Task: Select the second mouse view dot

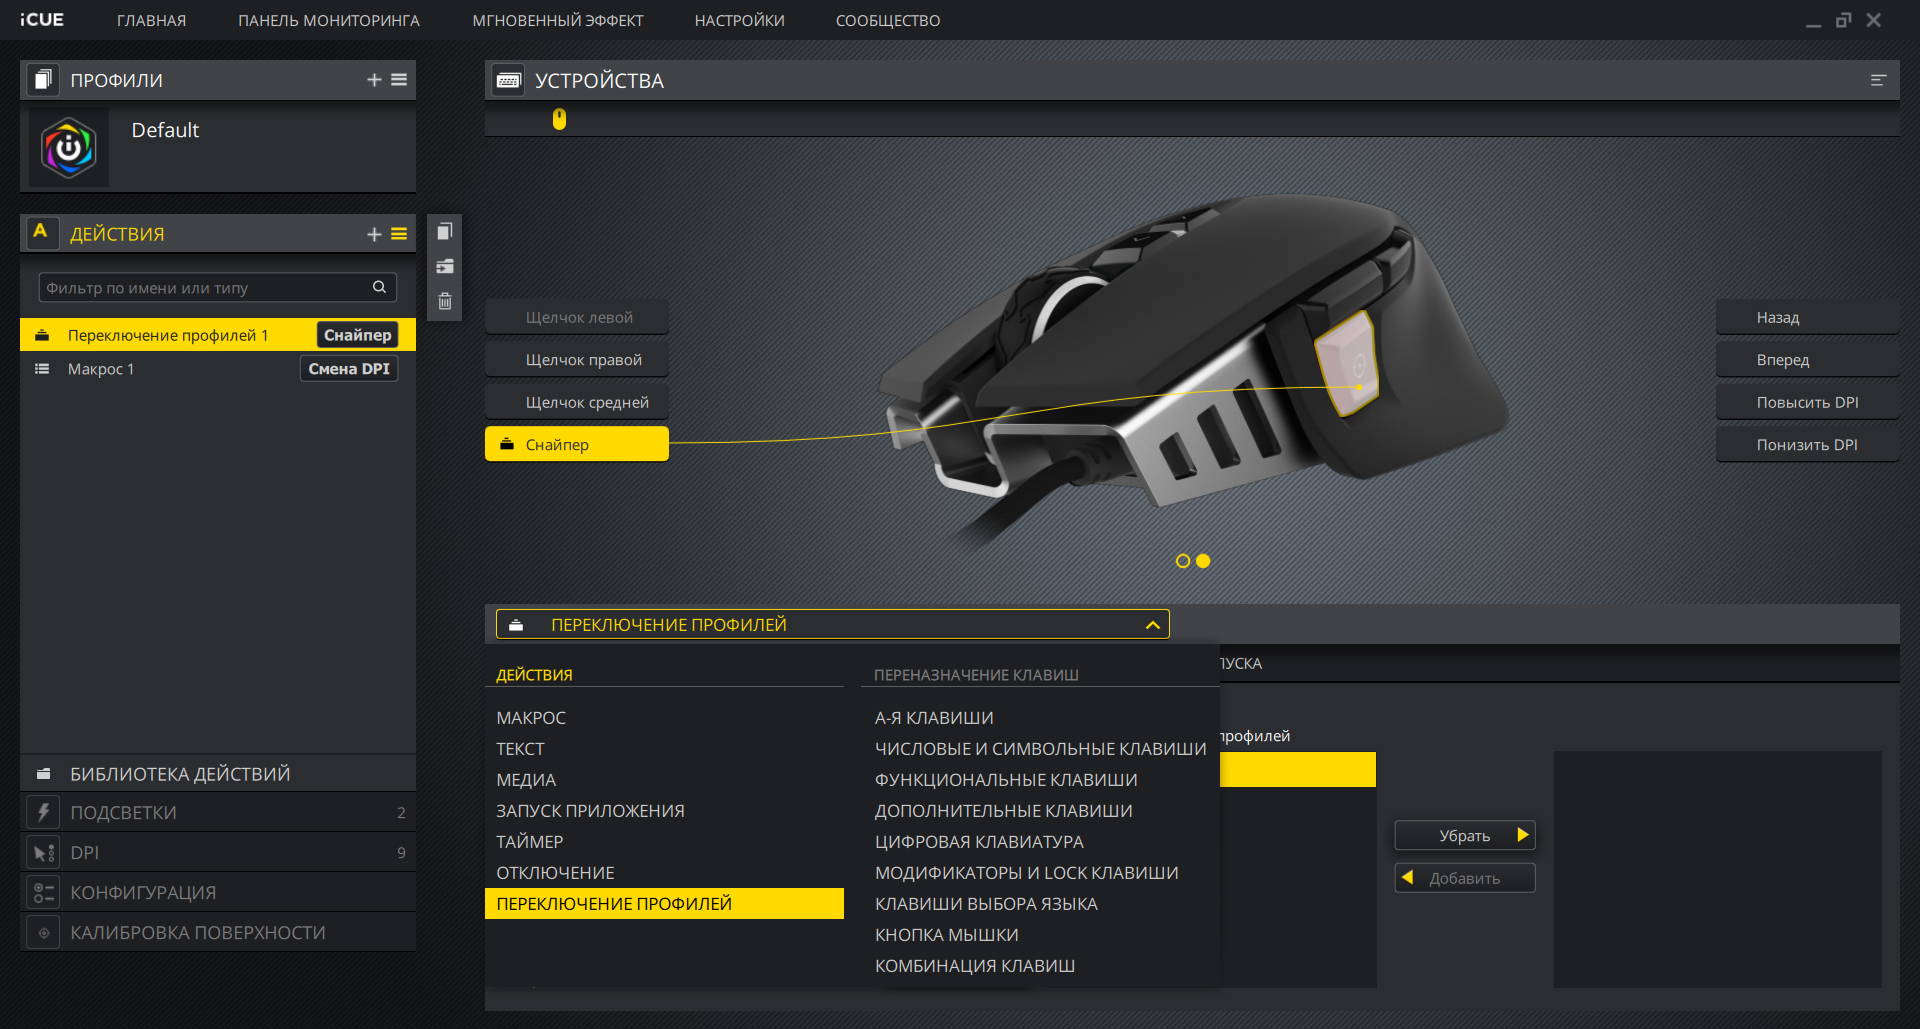Action: click(x=1203, y=561)
